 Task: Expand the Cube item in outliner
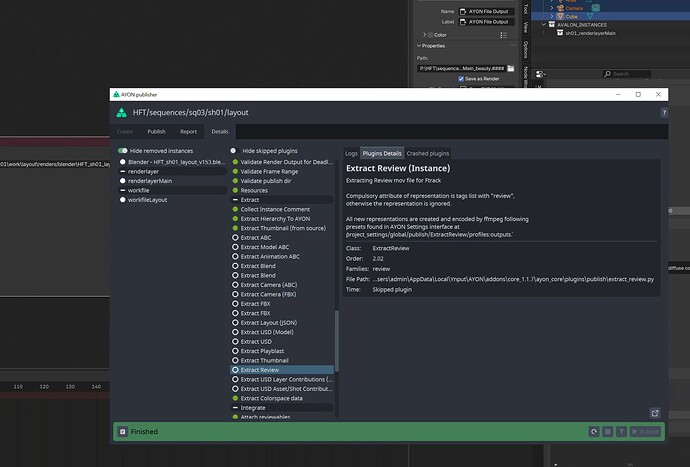[x=552, y=16]
